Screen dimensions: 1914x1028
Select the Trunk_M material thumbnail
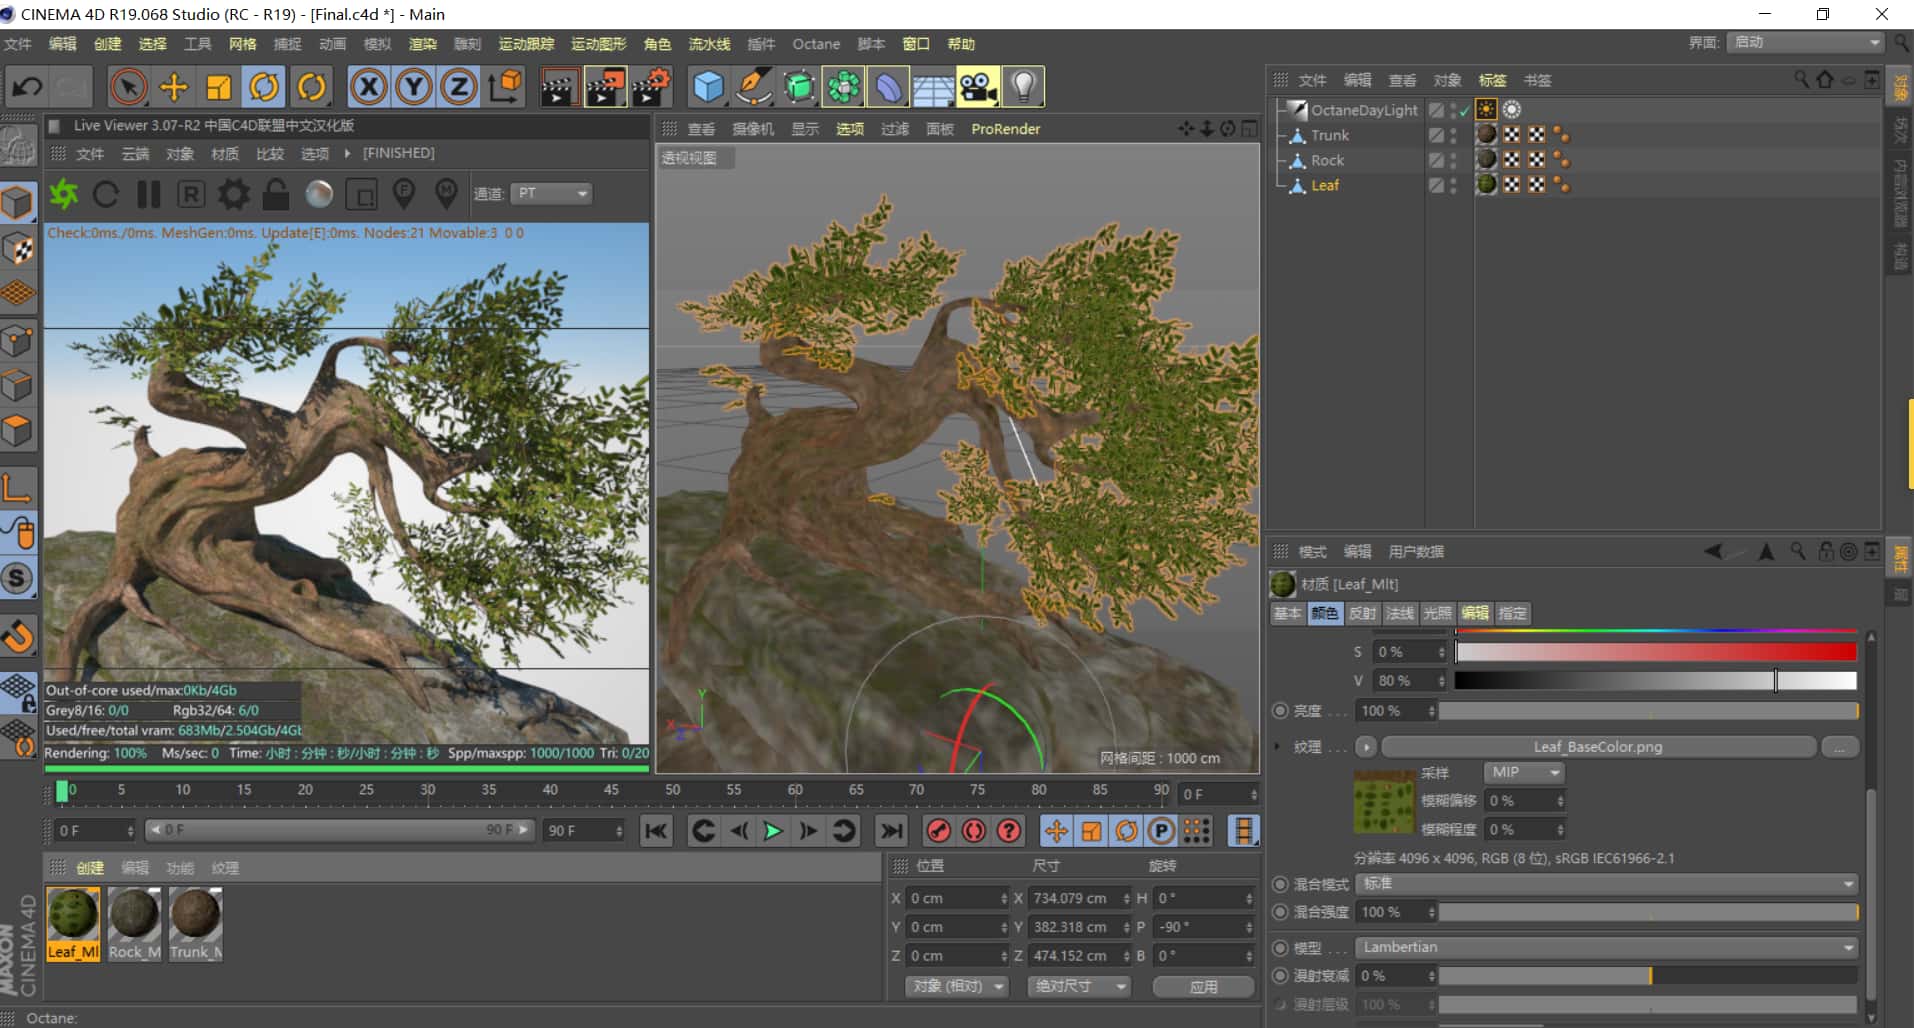click(196, 925)
